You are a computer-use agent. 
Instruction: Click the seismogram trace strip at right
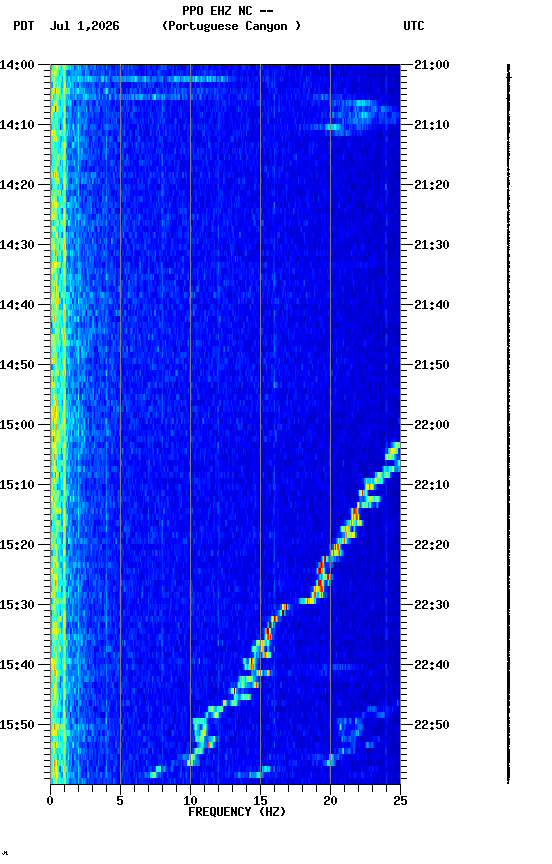(508, 423)
